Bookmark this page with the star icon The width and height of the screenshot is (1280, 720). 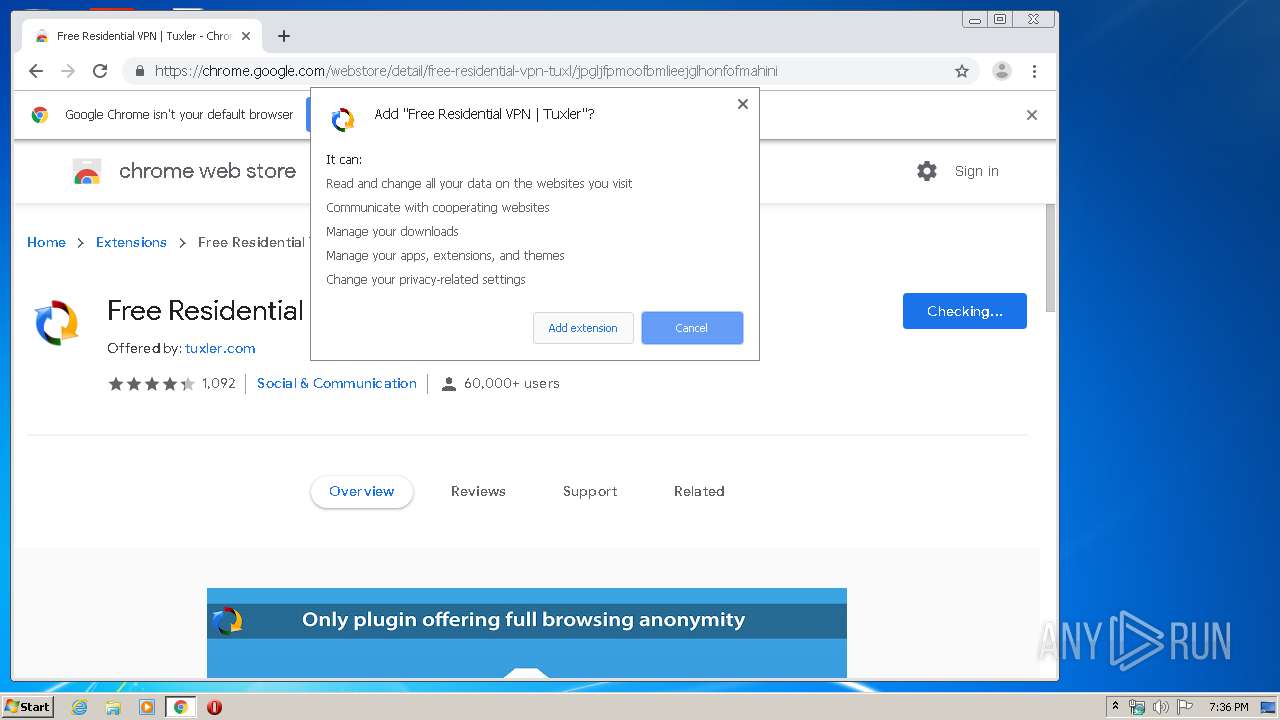962,71
